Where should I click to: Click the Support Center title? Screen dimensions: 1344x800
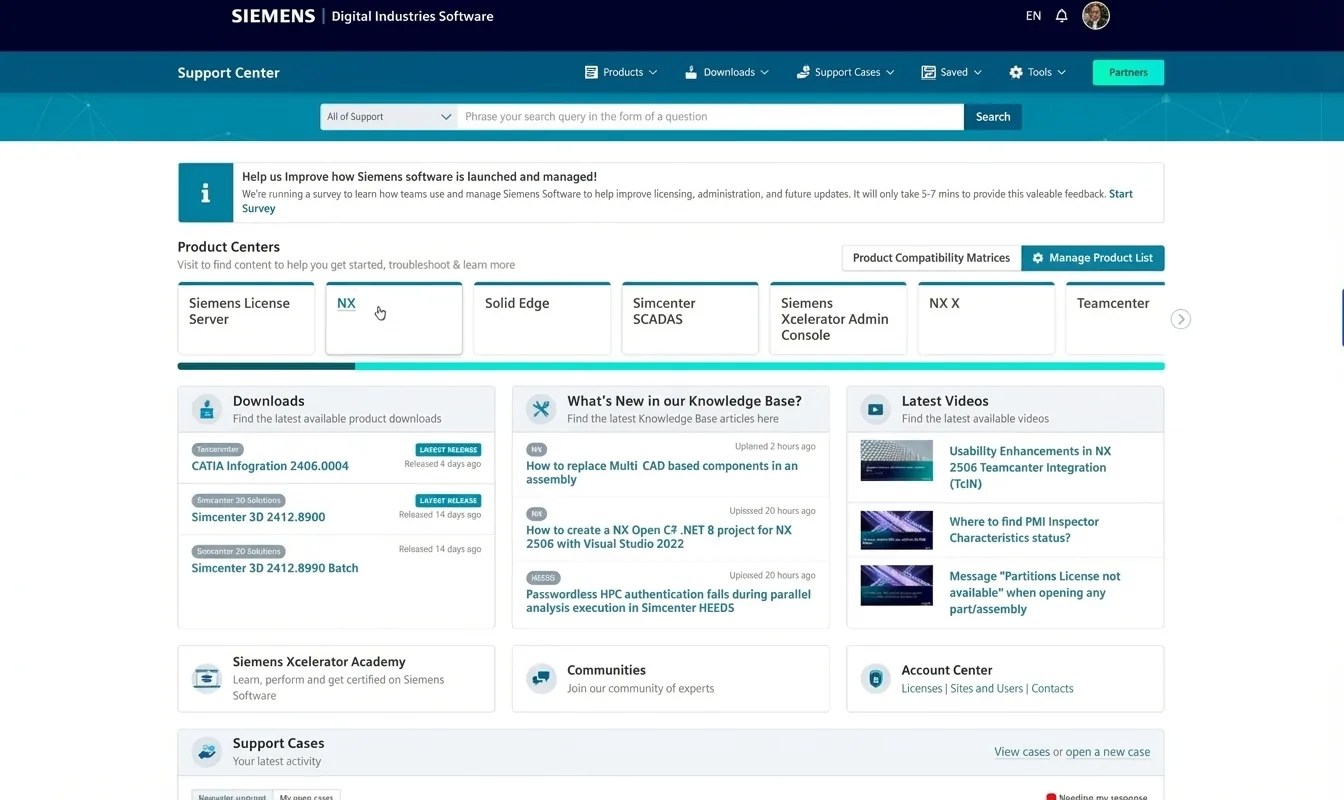click(228, 73)
